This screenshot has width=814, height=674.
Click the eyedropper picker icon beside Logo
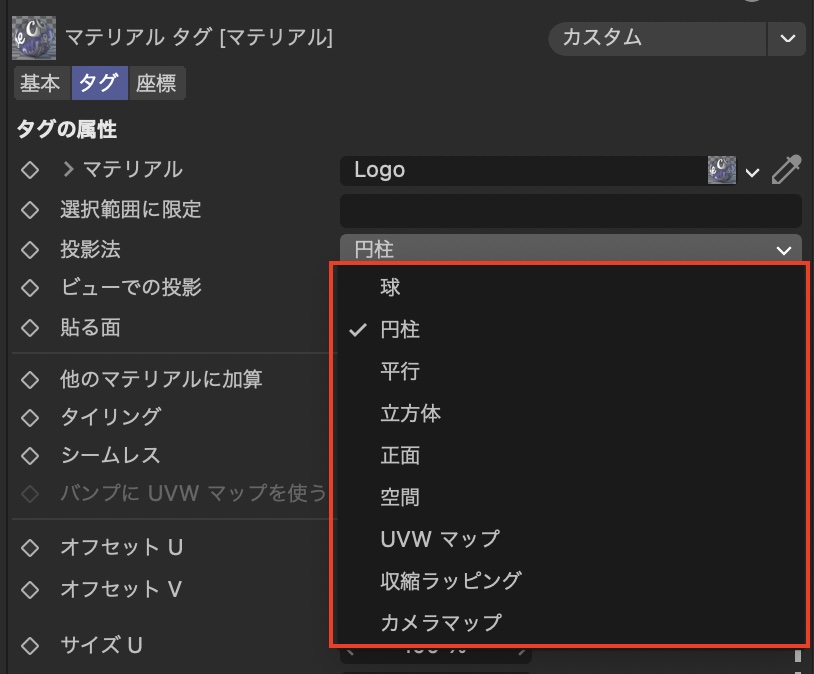[x=787, y=170]
